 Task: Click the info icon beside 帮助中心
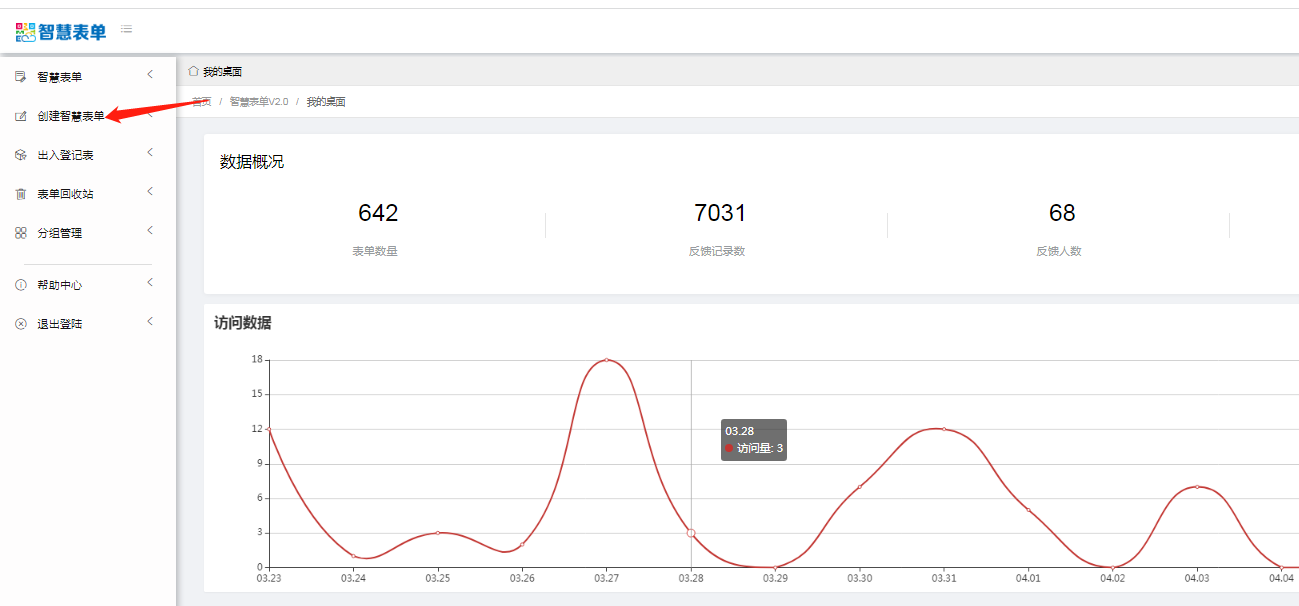pos(21,285)
